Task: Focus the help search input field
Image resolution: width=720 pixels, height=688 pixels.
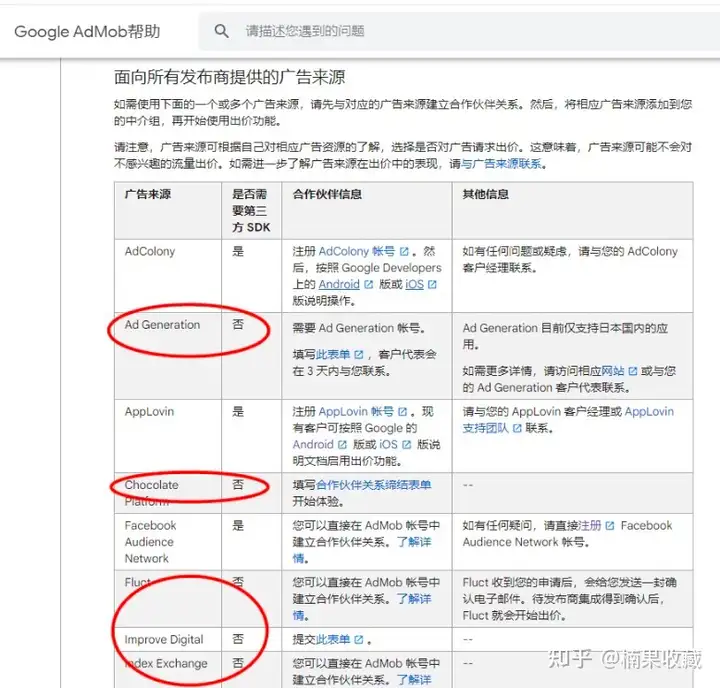Action: [459, 31]
